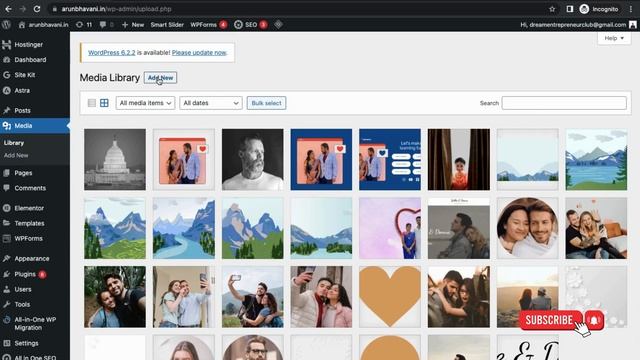The height and width of the screenshot is (360, 640).
Task: Click the WordPress logo in admin bar
Action: pyautogui.click(x=6, y=24)
